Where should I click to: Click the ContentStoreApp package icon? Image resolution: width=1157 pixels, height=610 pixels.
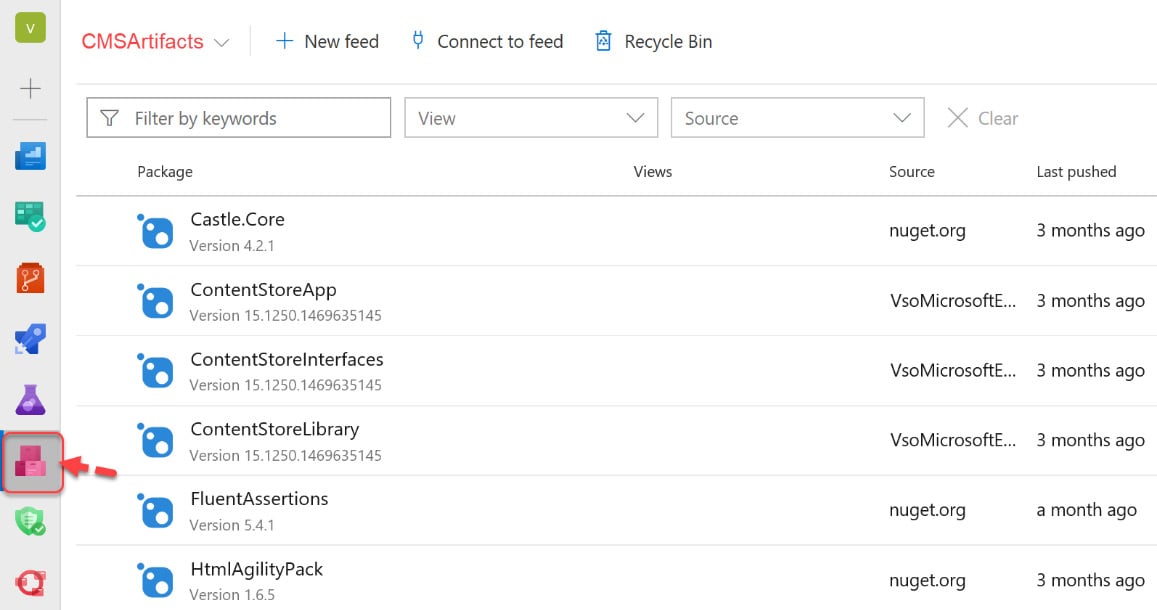click(x=155, y=301)
